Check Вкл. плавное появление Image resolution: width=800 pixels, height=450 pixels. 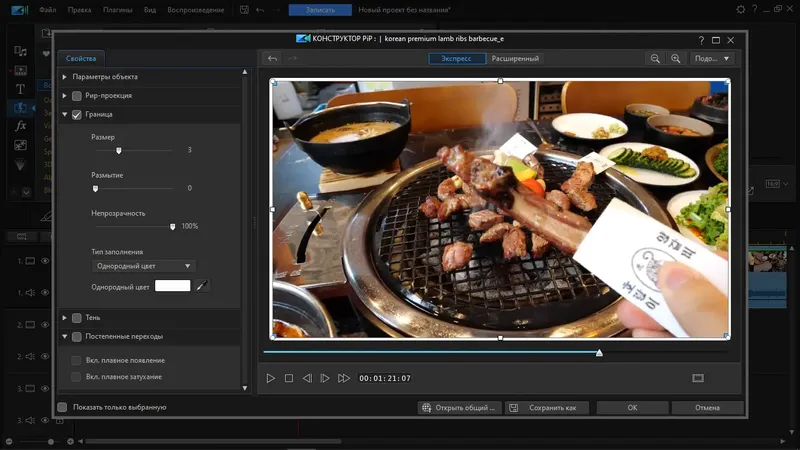click(x=76, y=360)
